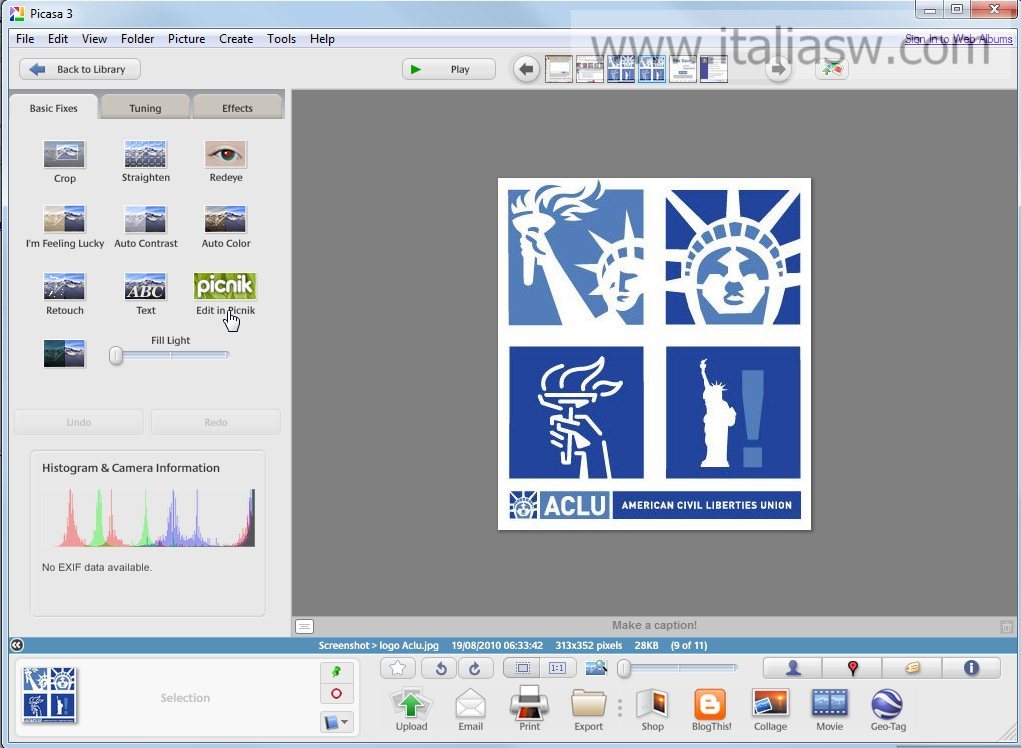Select the first filmstrip thumbnail
This screenshot has height=748, width=1021.
click(558, 69)
